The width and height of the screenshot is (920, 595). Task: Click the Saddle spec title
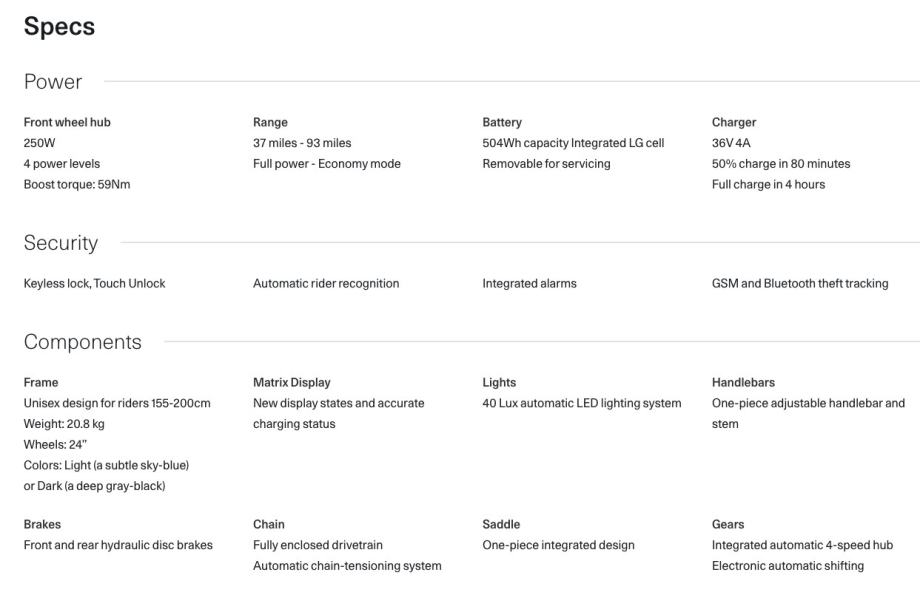coord(501,525)
